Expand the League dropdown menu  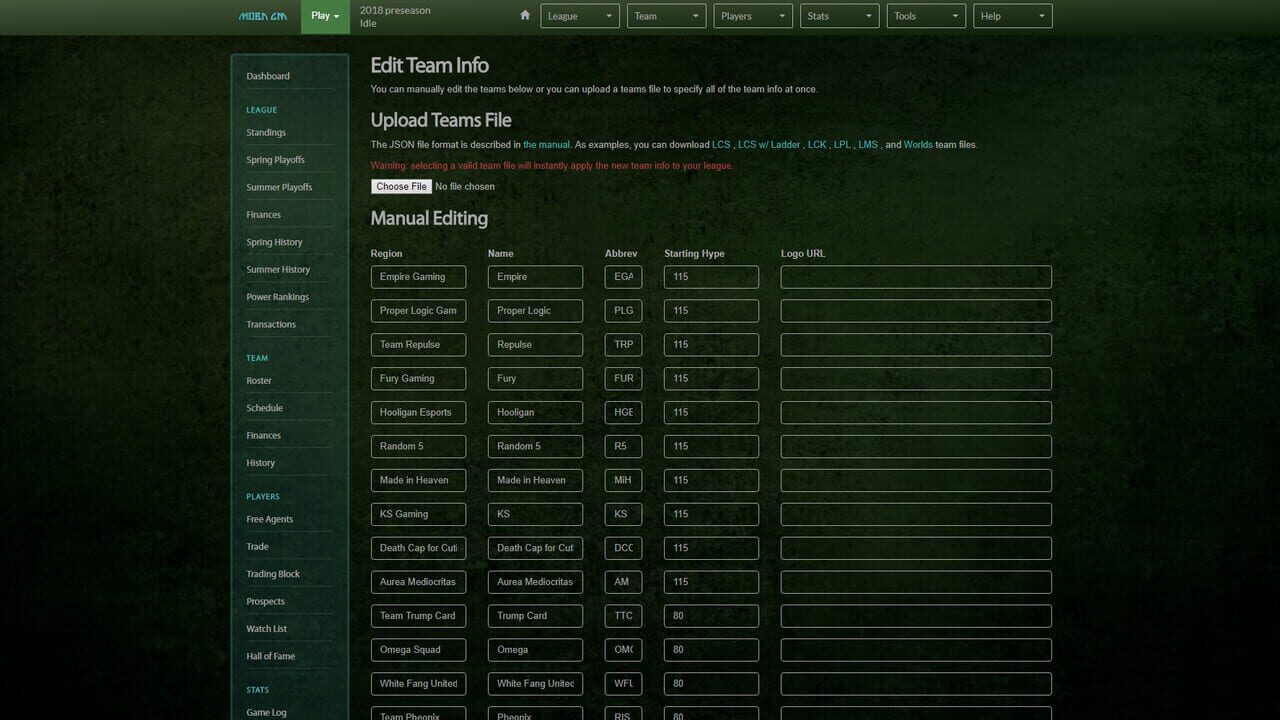point(580,16)
